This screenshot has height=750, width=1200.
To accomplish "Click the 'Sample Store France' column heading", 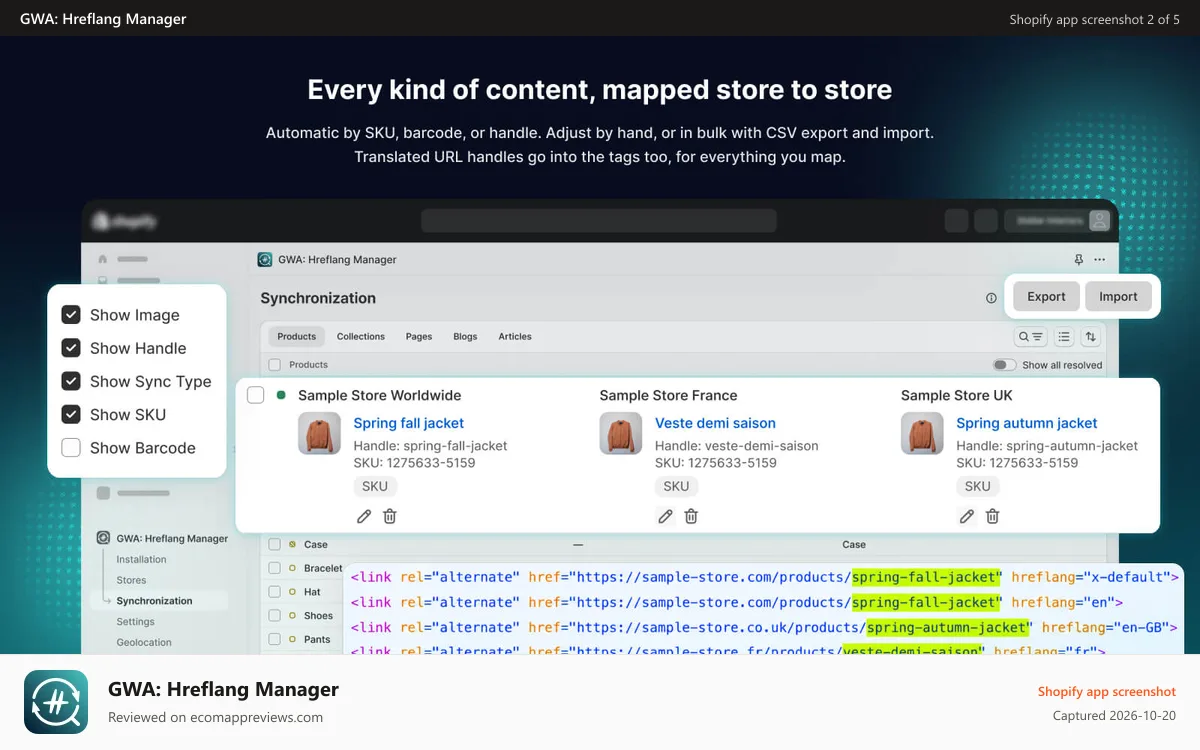I will pos(668,395).
